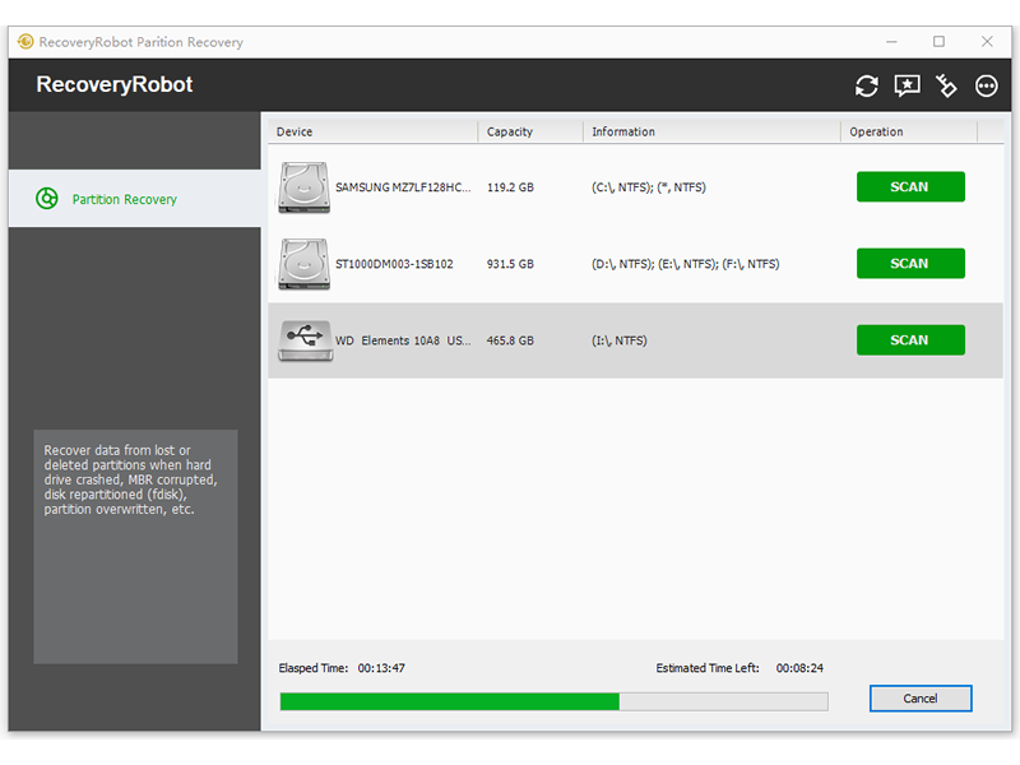Click the green scan progress bar
This screenshot has width=1020, height=765.
click(x=554, y=701)
